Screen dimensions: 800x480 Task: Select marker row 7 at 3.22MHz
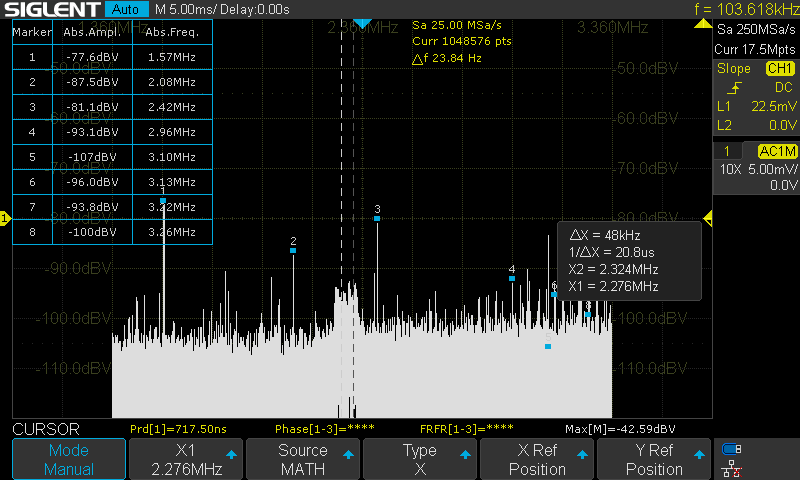pos(112,207)
